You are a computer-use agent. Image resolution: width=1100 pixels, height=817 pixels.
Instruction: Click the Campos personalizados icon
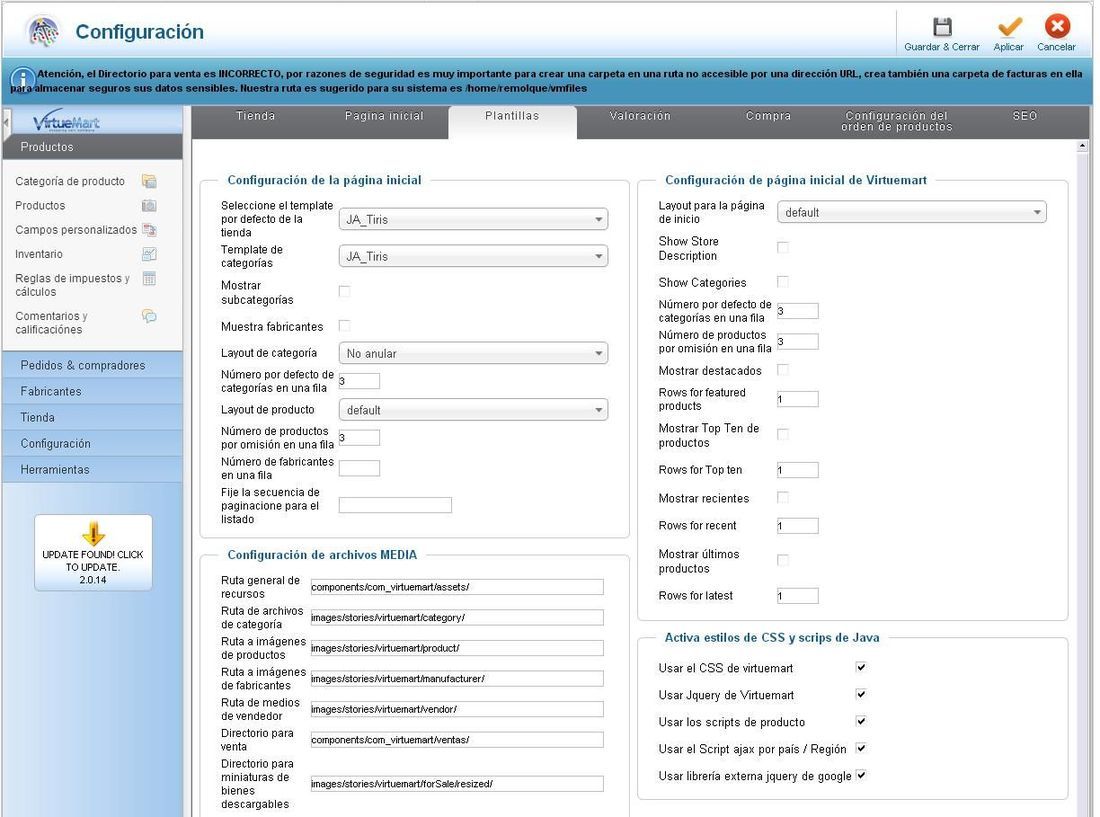149,230
